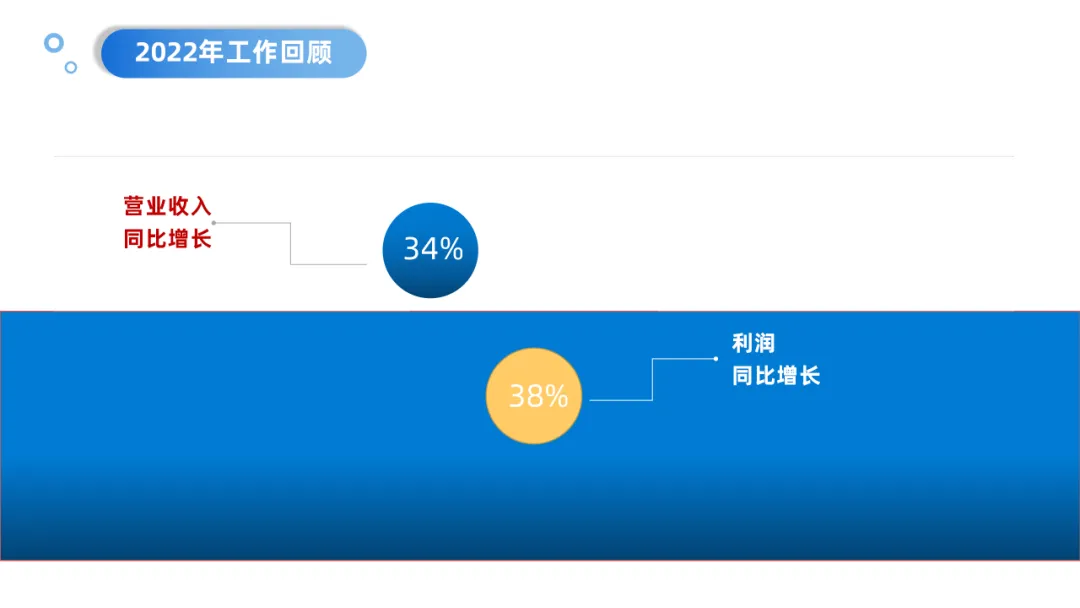Select the thin horizontal divider line
Screen dimensions: 1080x608
coord(534,156)
